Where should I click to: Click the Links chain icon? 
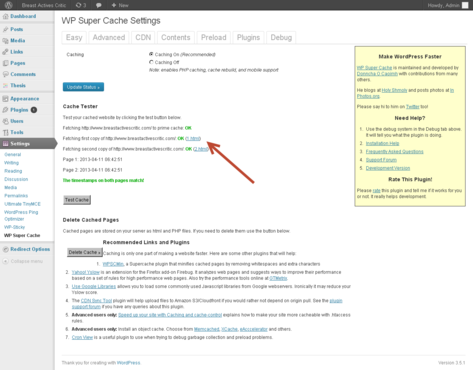[x=5, y=52]
